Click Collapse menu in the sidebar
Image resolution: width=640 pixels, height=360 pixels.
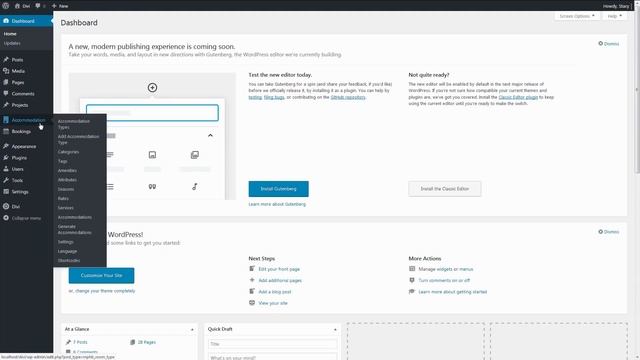[26, 218]
